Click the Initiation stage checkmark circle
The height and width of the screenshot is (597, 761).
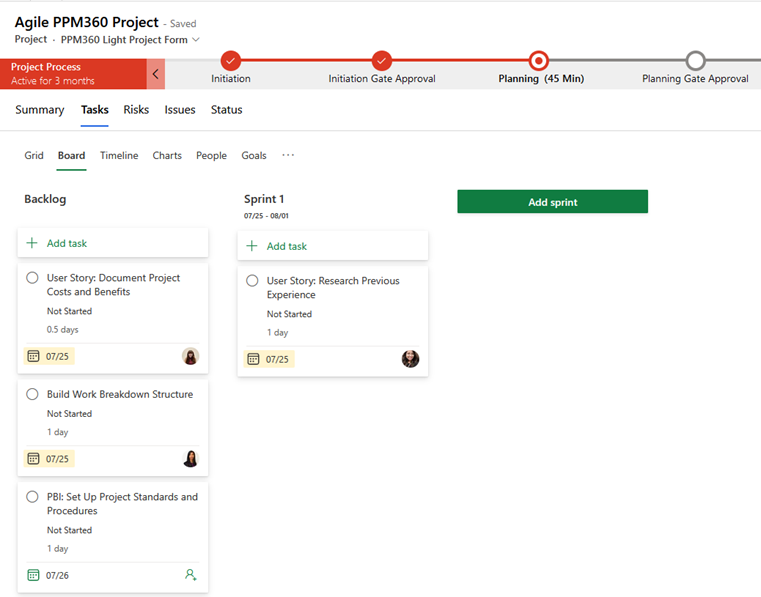231,60
